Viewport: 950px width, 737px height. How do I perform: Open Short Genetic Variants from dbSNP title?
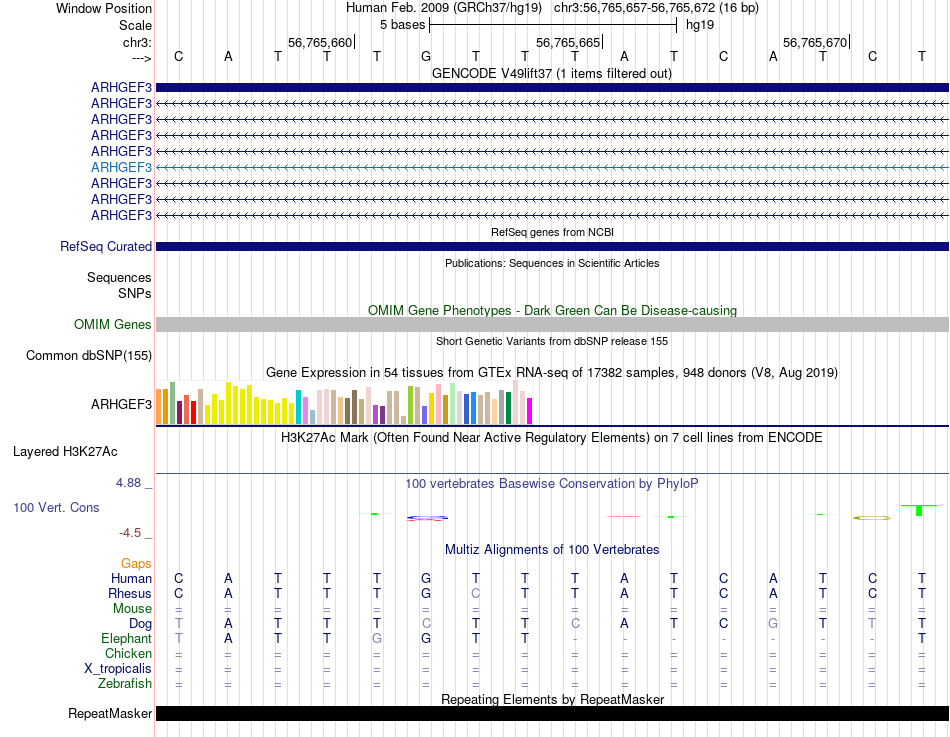click(x=552, y=341)
